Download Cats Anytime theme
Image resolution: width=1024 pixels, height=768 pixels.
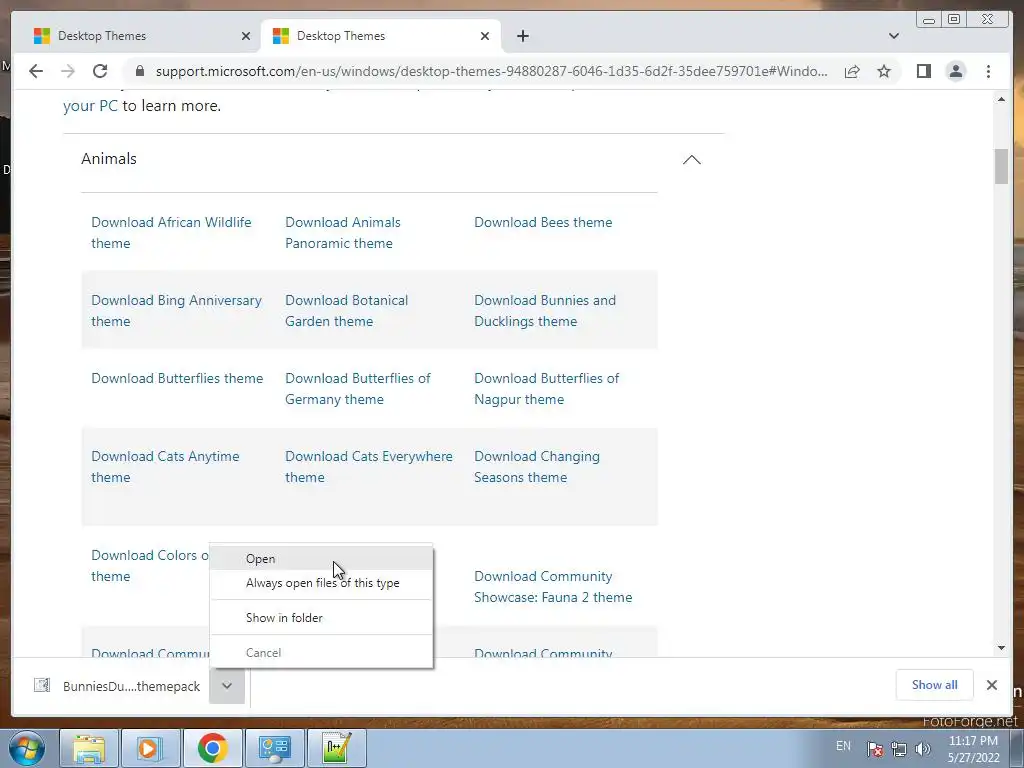click(x=165, y=467)
